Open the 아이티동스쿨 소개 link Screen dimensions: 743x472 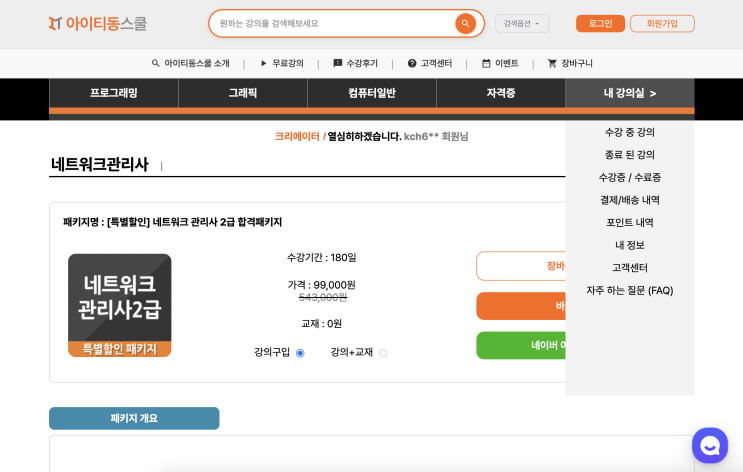coord(197,63)
